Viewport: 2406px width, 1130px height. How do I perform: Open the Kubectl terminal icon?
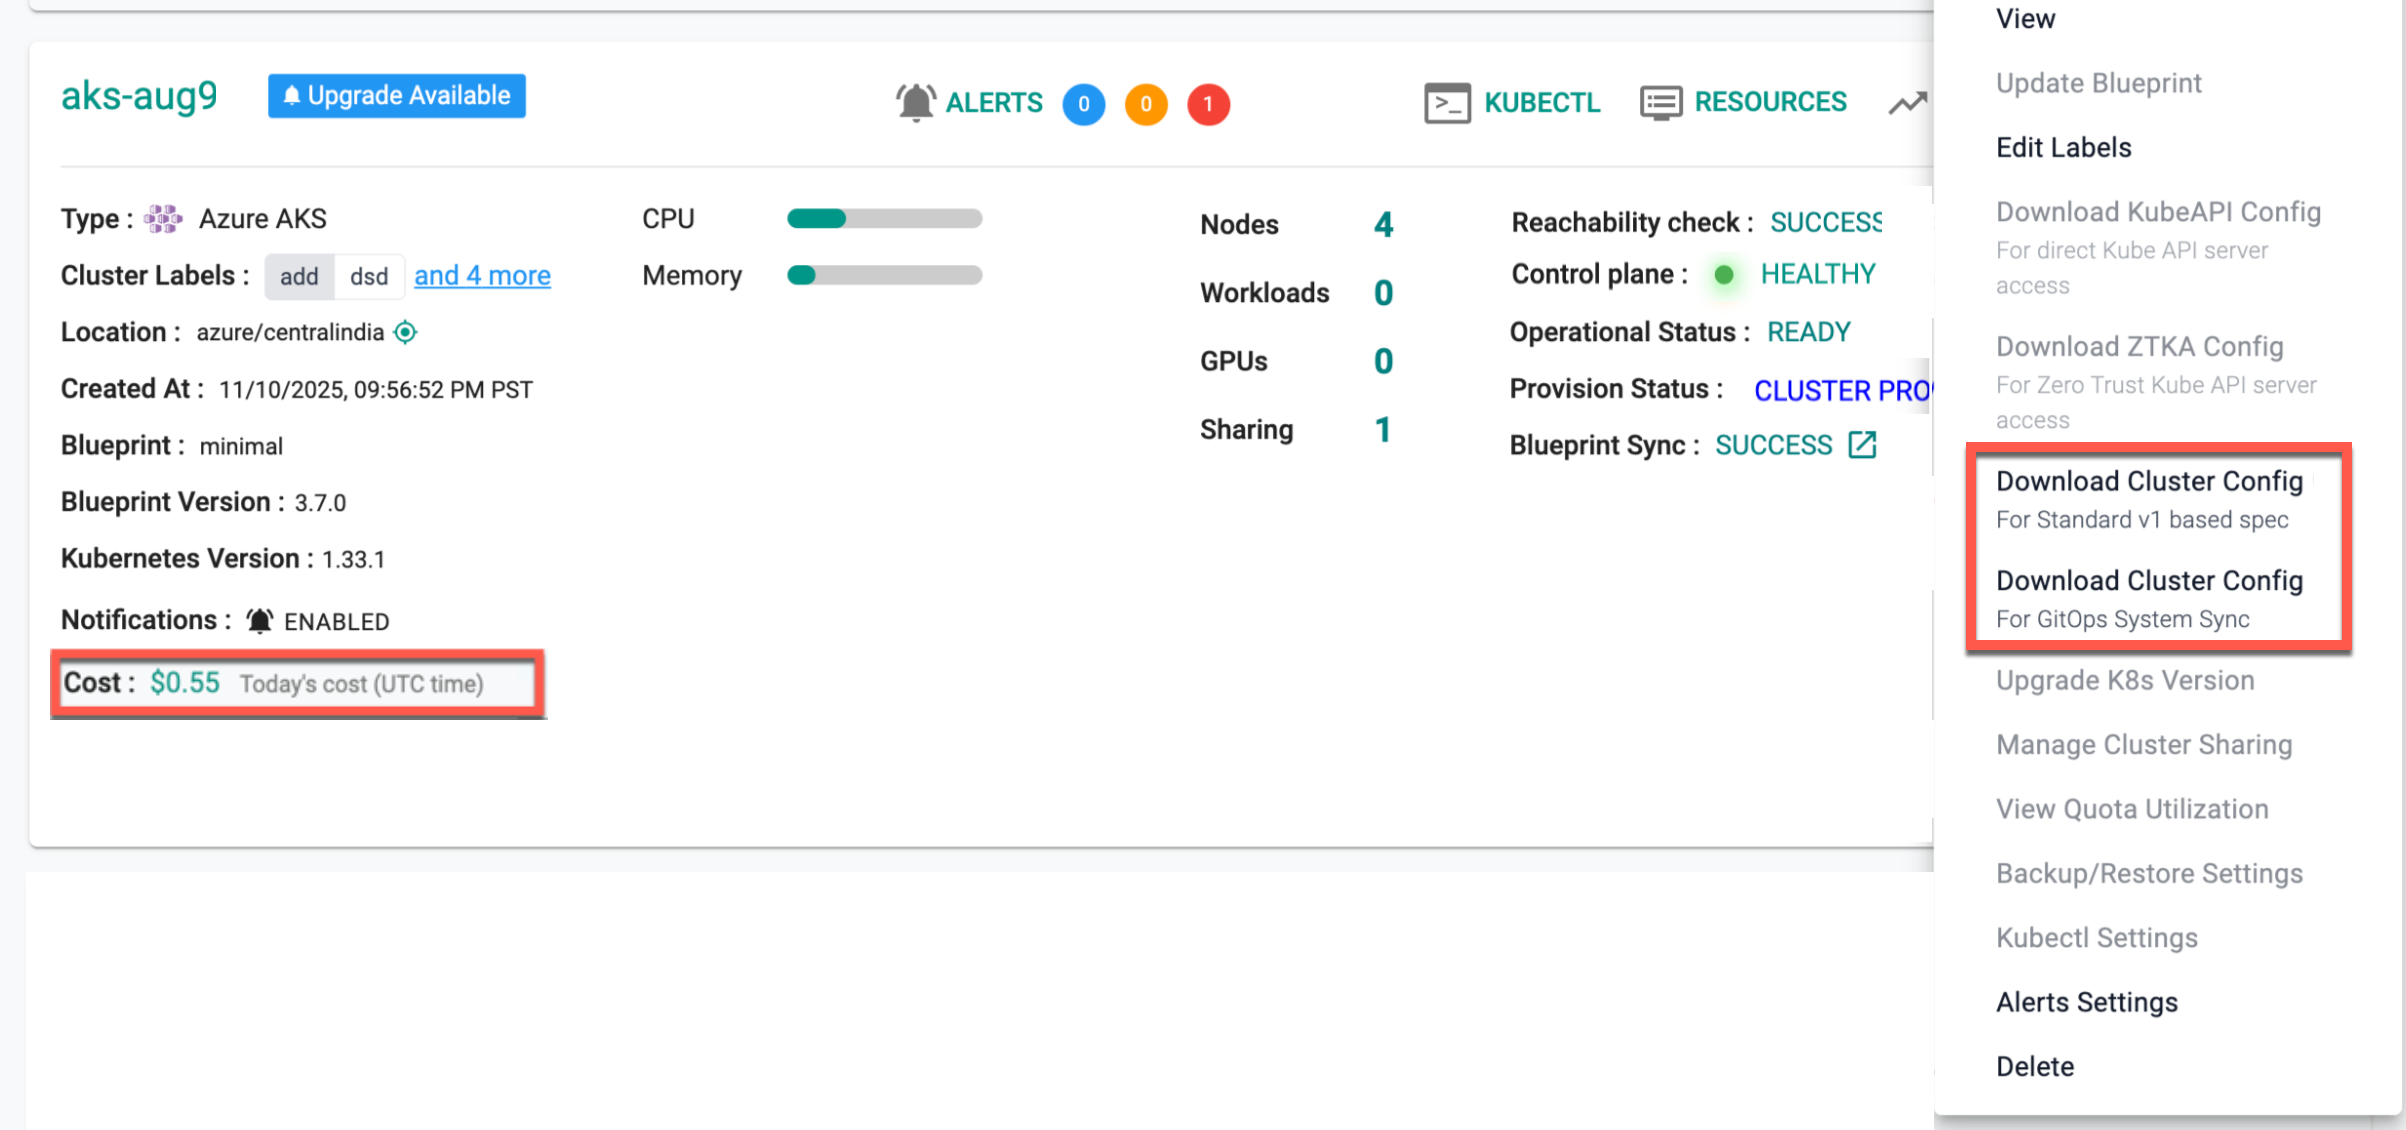pyautogui.click(x=1447, y=103)
